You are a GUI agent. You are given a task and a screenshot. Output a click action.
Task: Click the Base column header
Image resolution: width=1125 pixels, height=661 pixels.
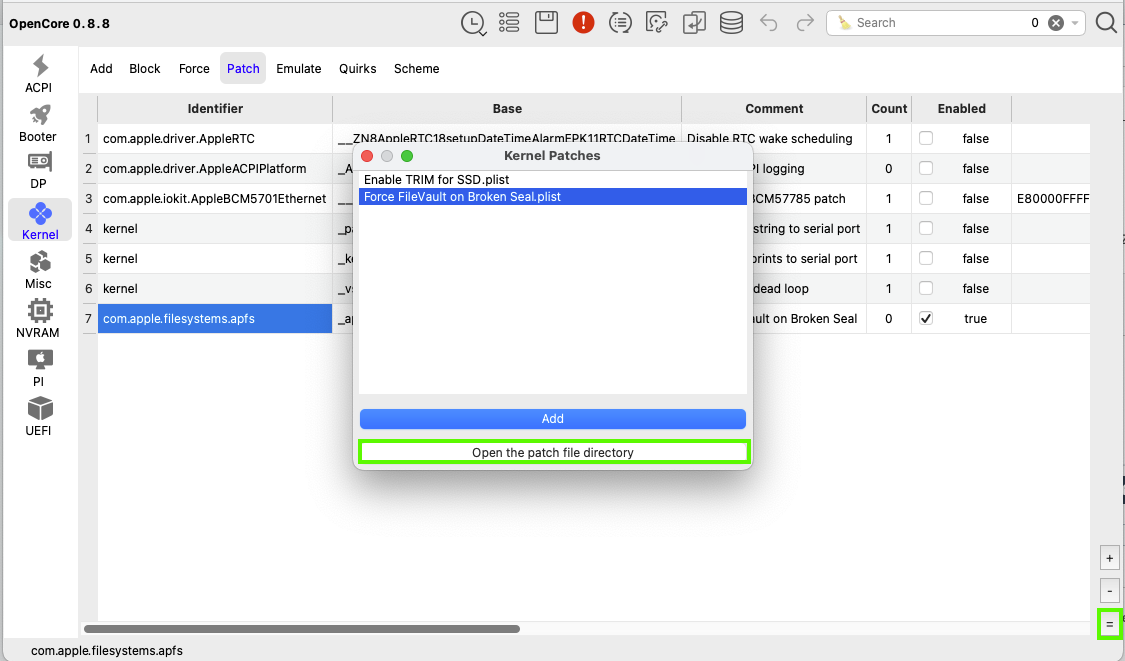pos(507,108)
